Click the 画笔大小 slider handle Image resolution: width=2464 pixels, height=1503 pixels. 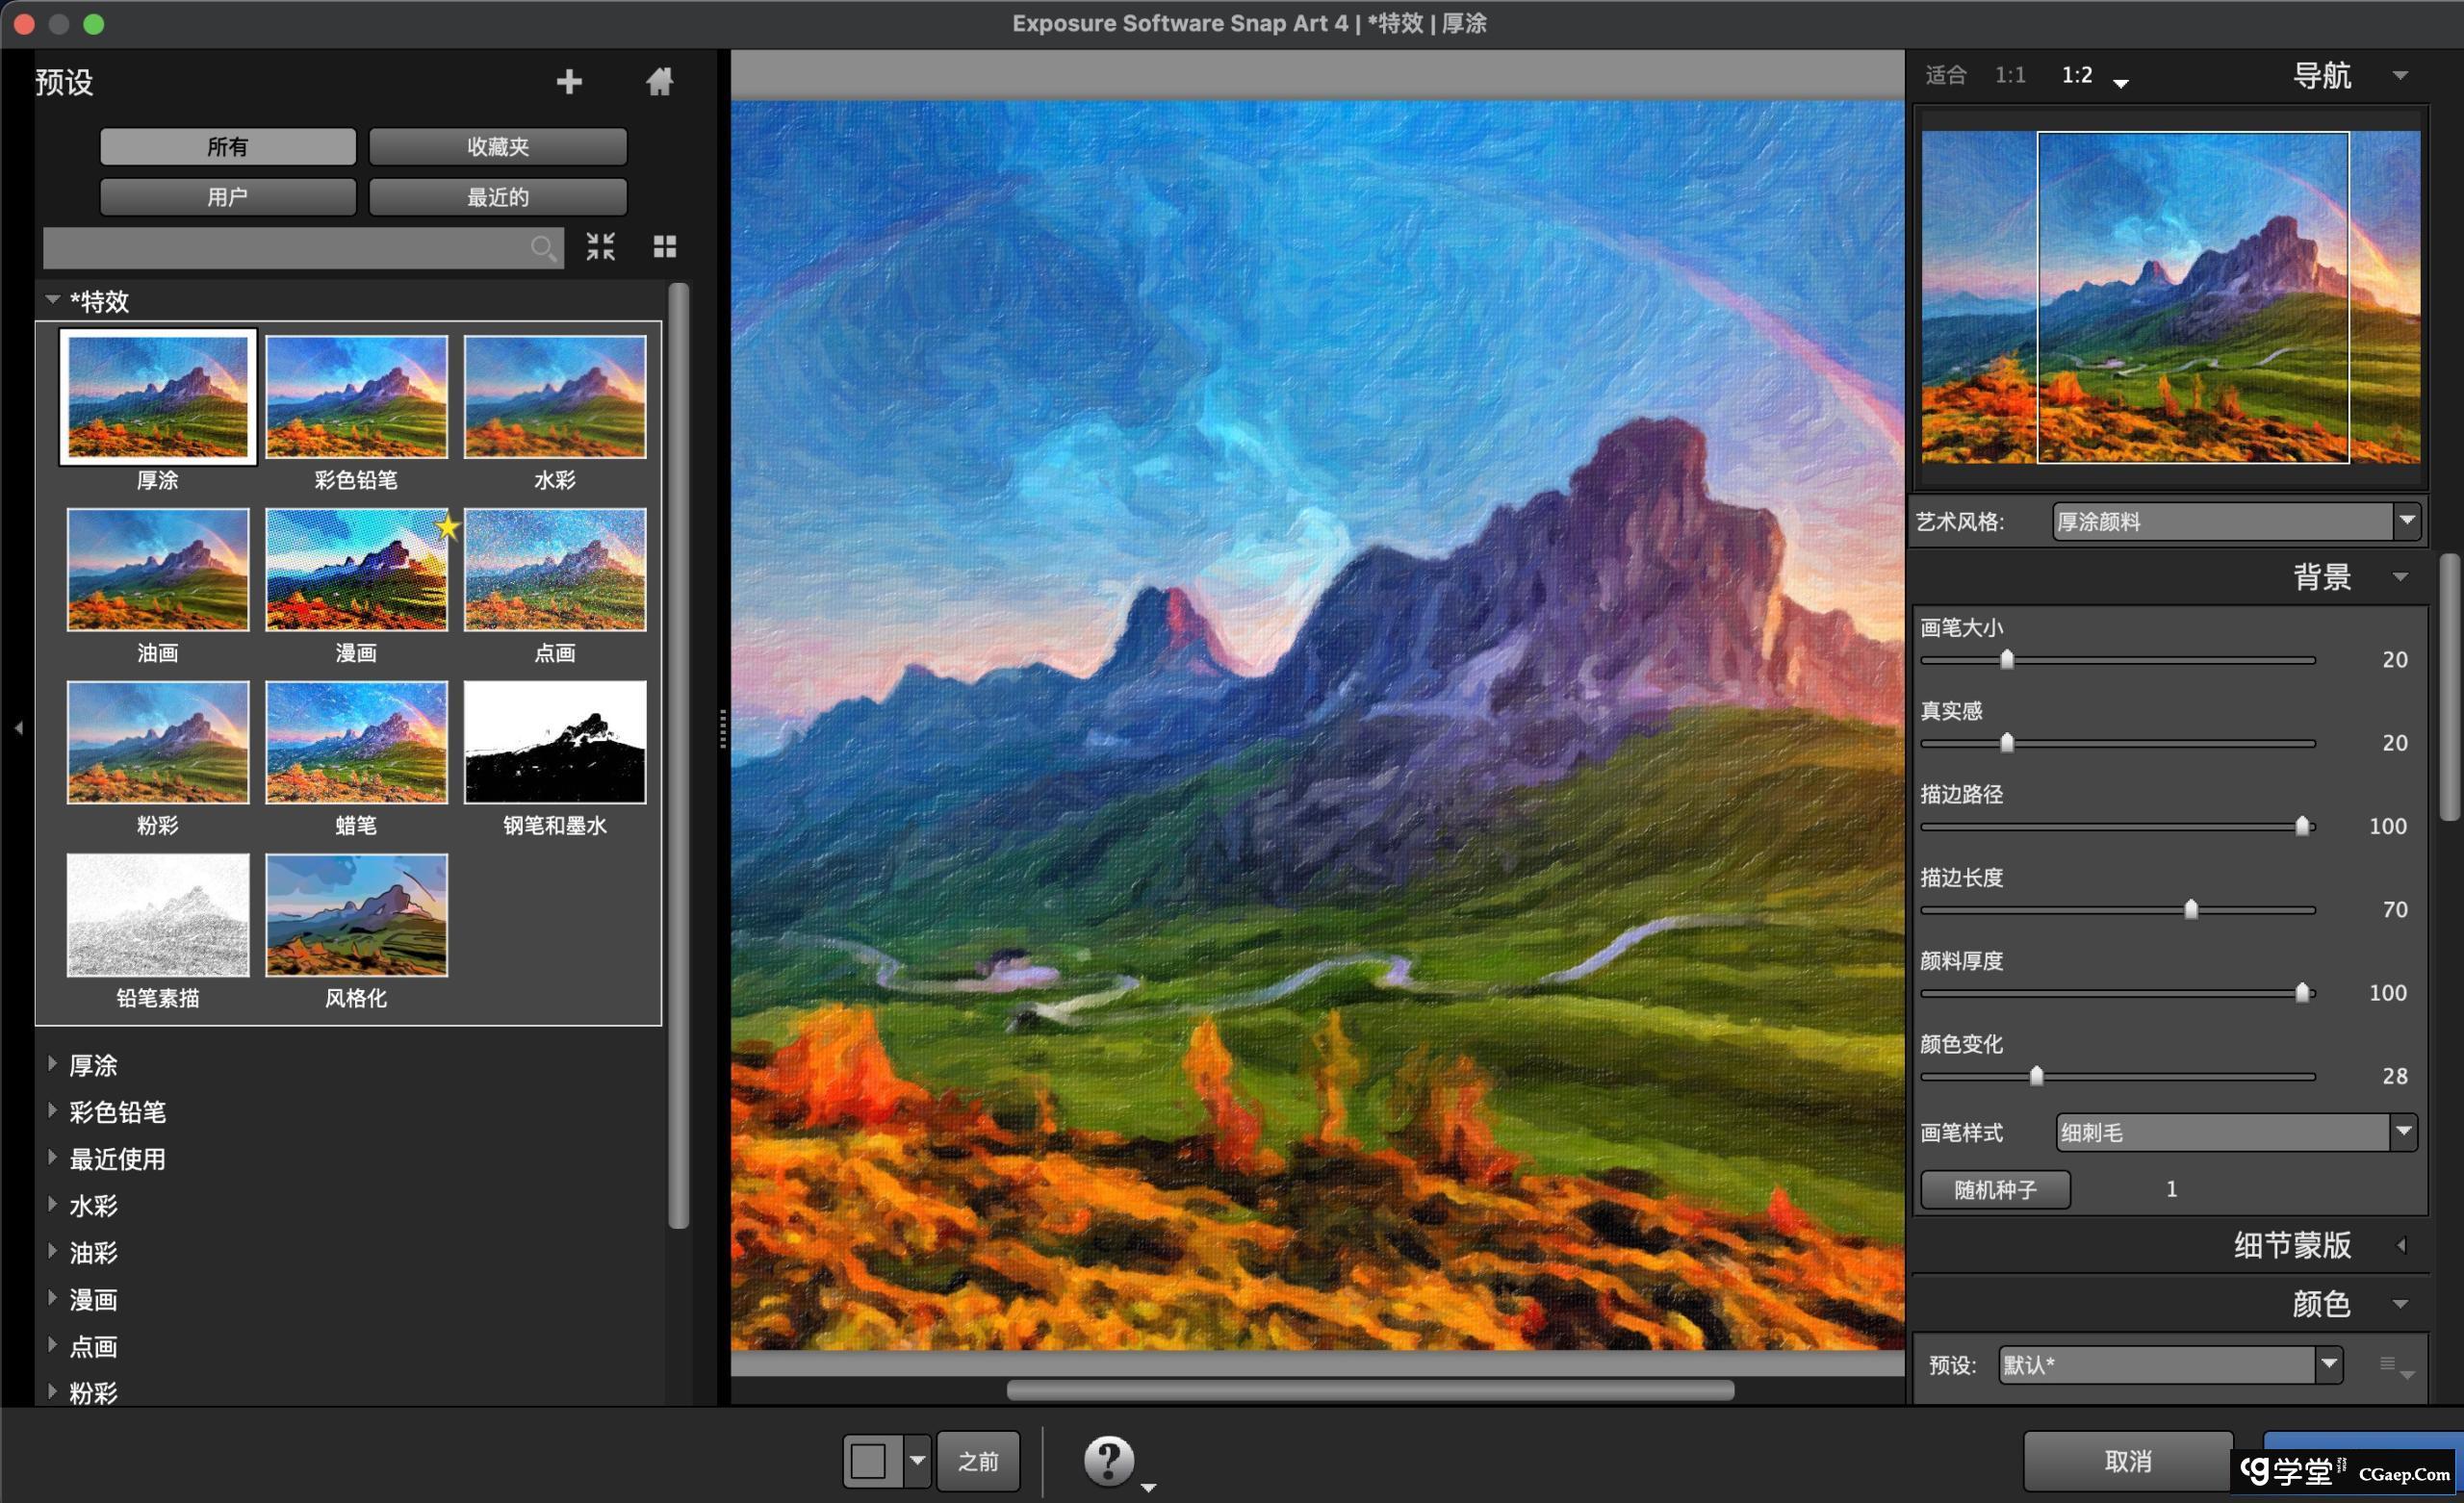coord(2007,659)
